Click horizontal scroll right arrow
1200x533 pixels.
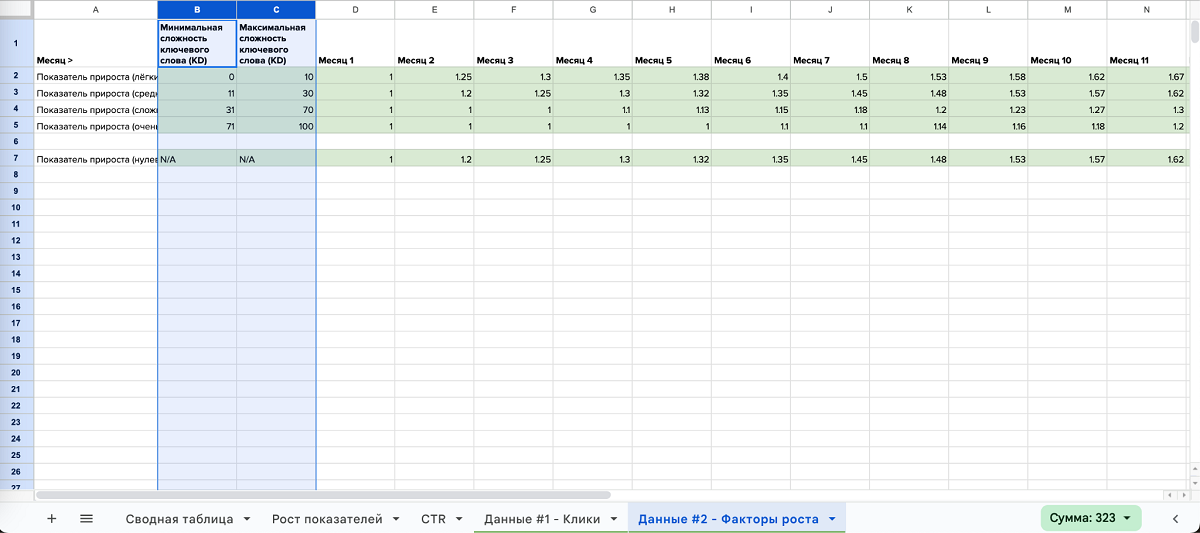[x=1182, y=495]
